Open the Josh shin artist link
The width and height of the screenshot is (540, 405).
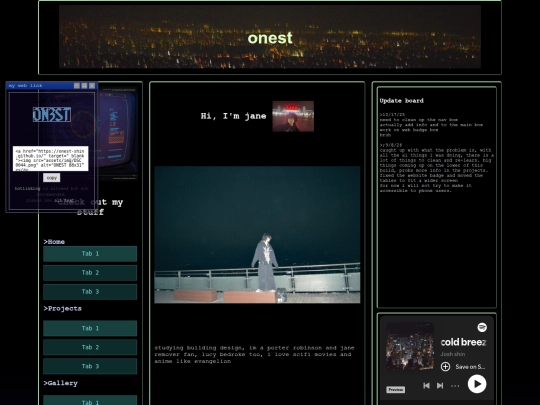tap(453, 354)
